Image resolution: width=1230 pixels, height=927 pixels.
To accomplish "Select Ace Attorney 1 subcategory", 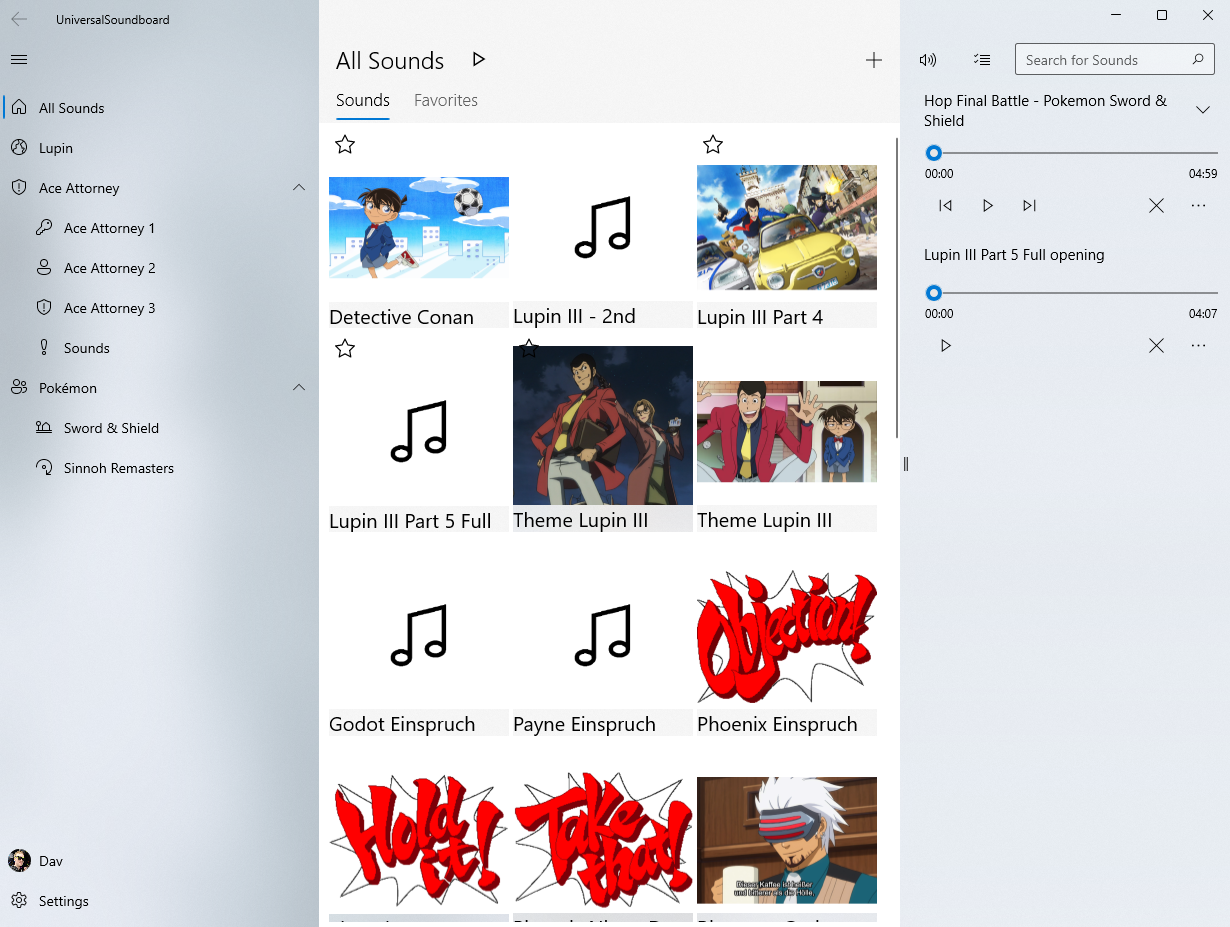I will 160,228.
